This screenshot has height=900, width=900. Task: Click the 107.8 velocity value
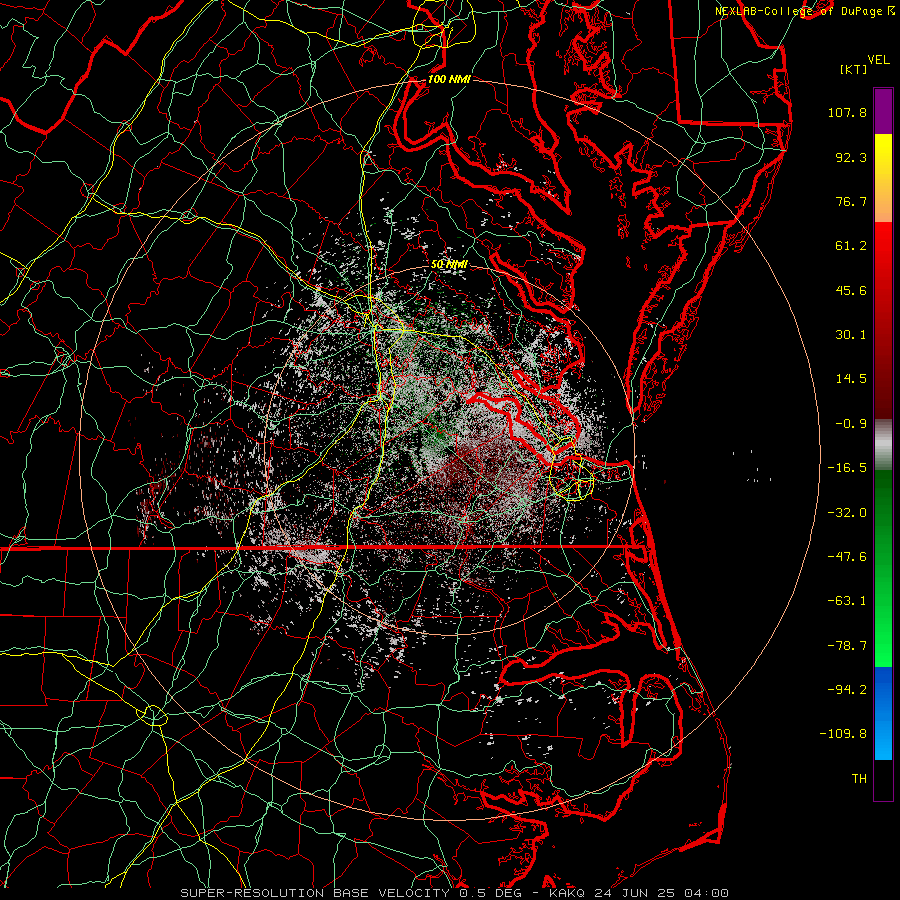847,112
